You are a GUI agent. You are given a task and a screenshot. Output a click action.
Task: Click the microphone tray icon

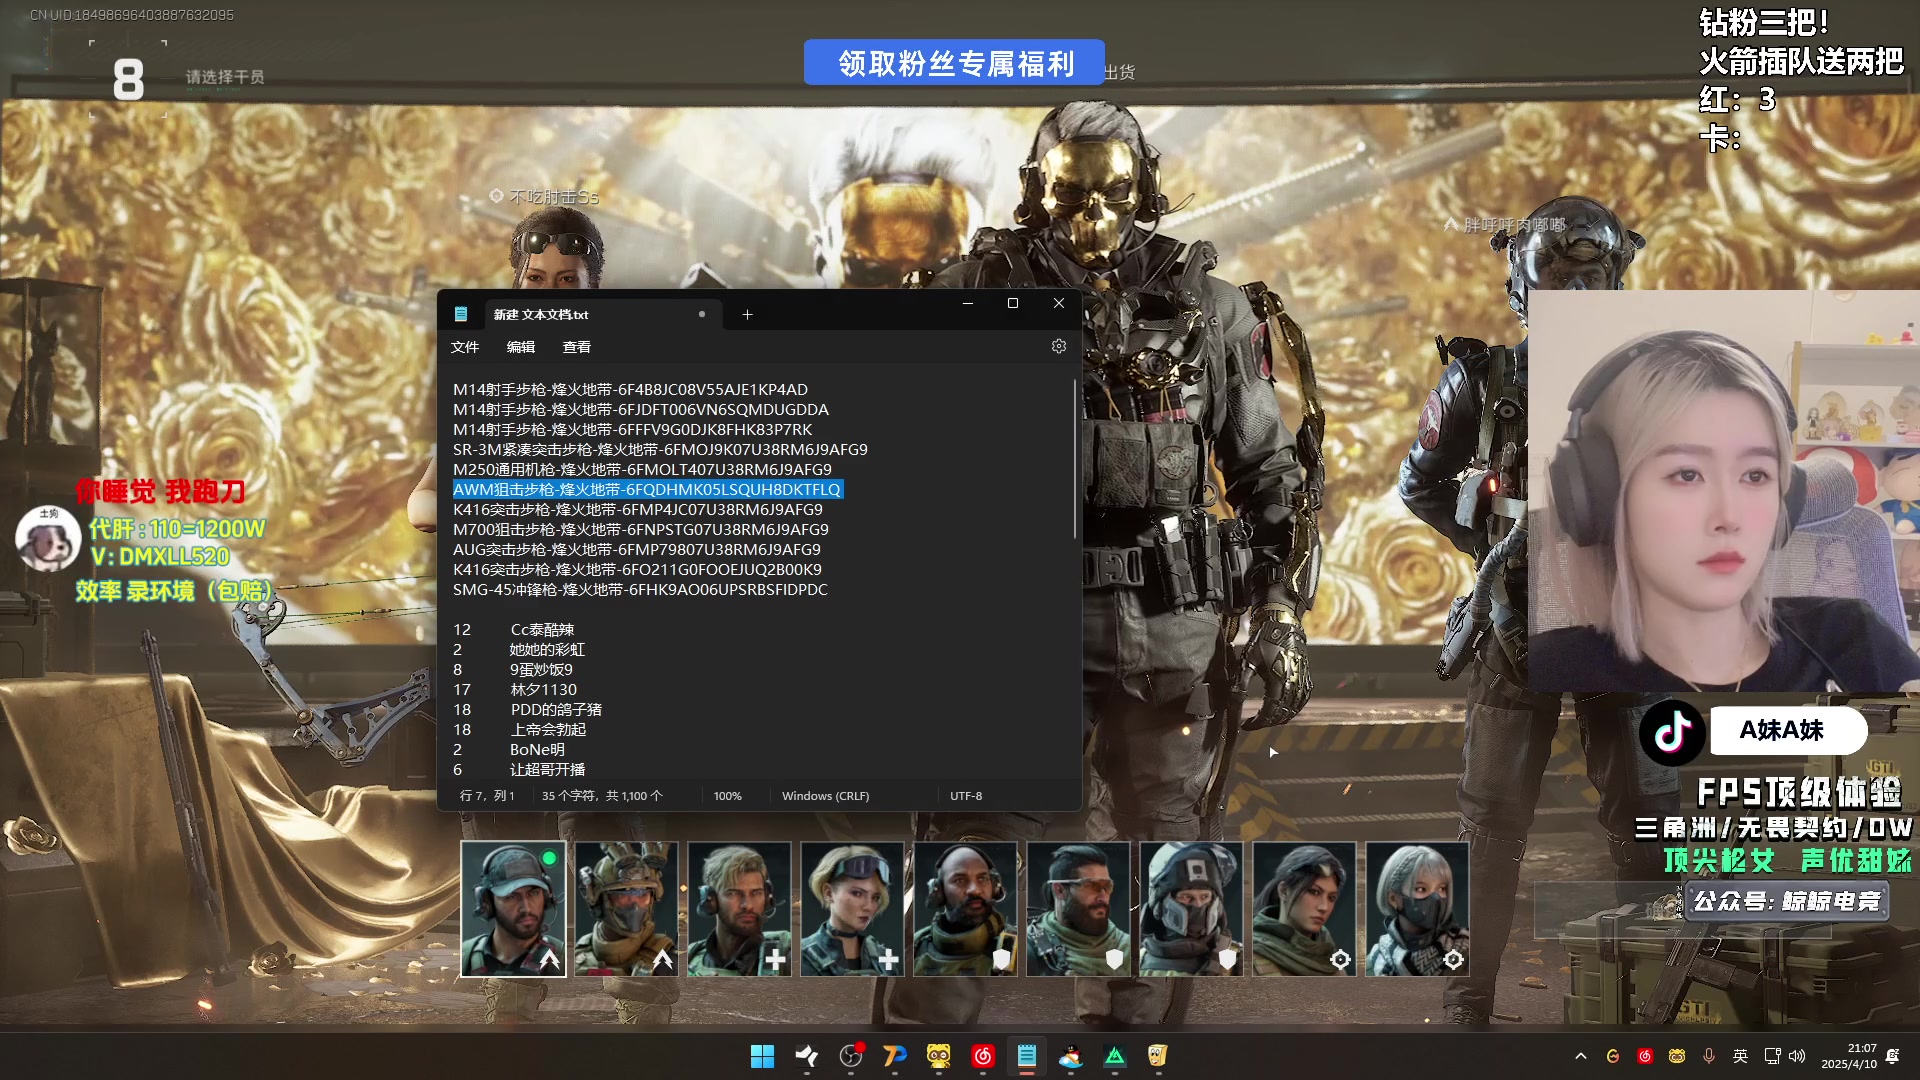(1709, 1056)
